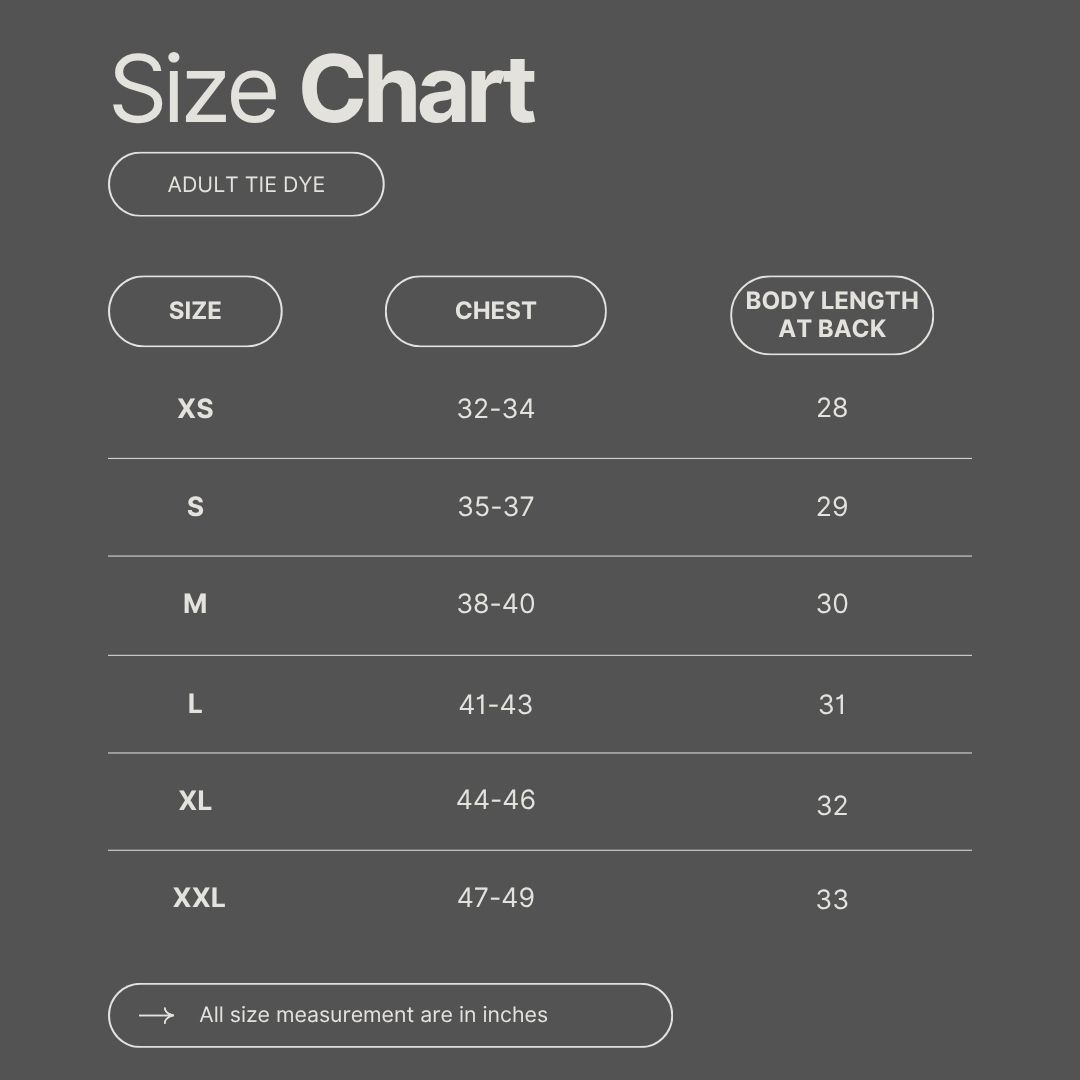Viewport: 1080px width, 1080px height.
Task: Click the "All size measurement are in inches" note
Action: point(373,1015)
